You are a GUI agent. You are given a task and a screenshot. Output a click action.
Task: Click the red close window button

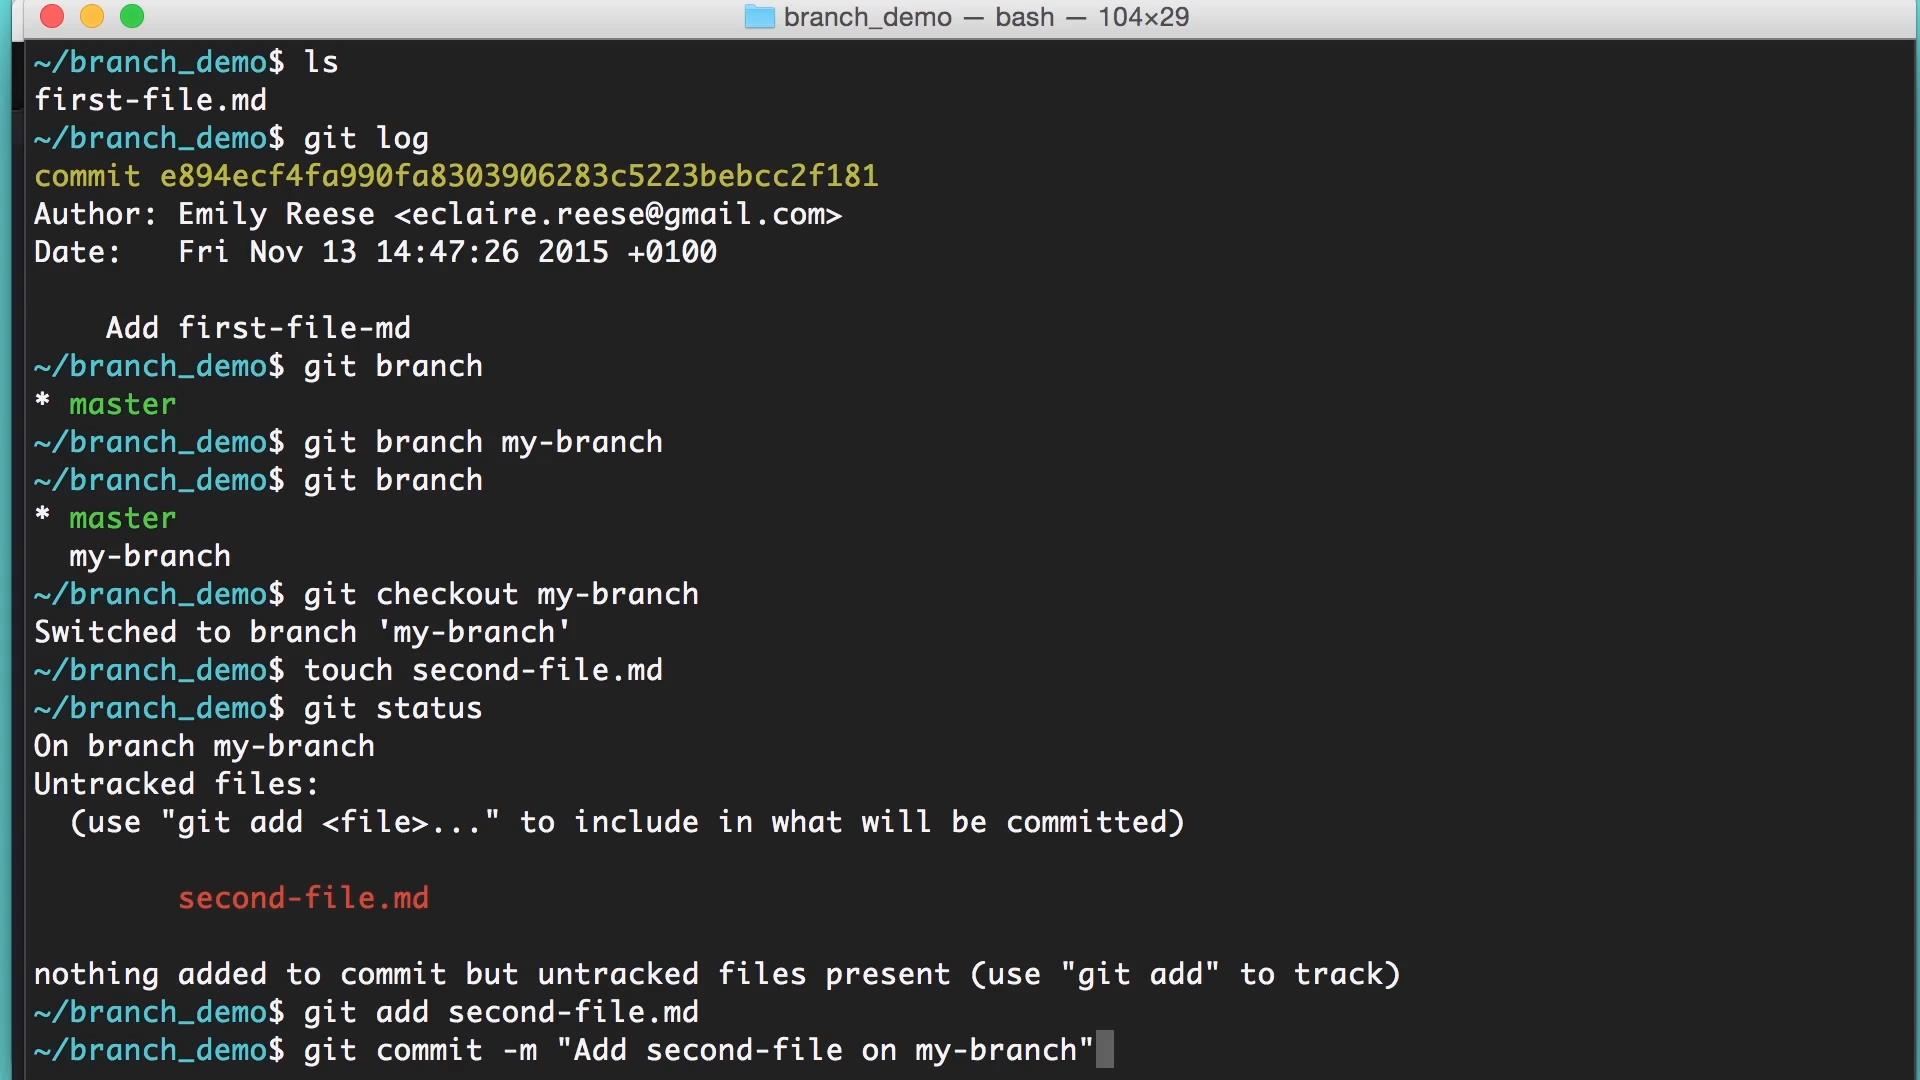[52, 16]
